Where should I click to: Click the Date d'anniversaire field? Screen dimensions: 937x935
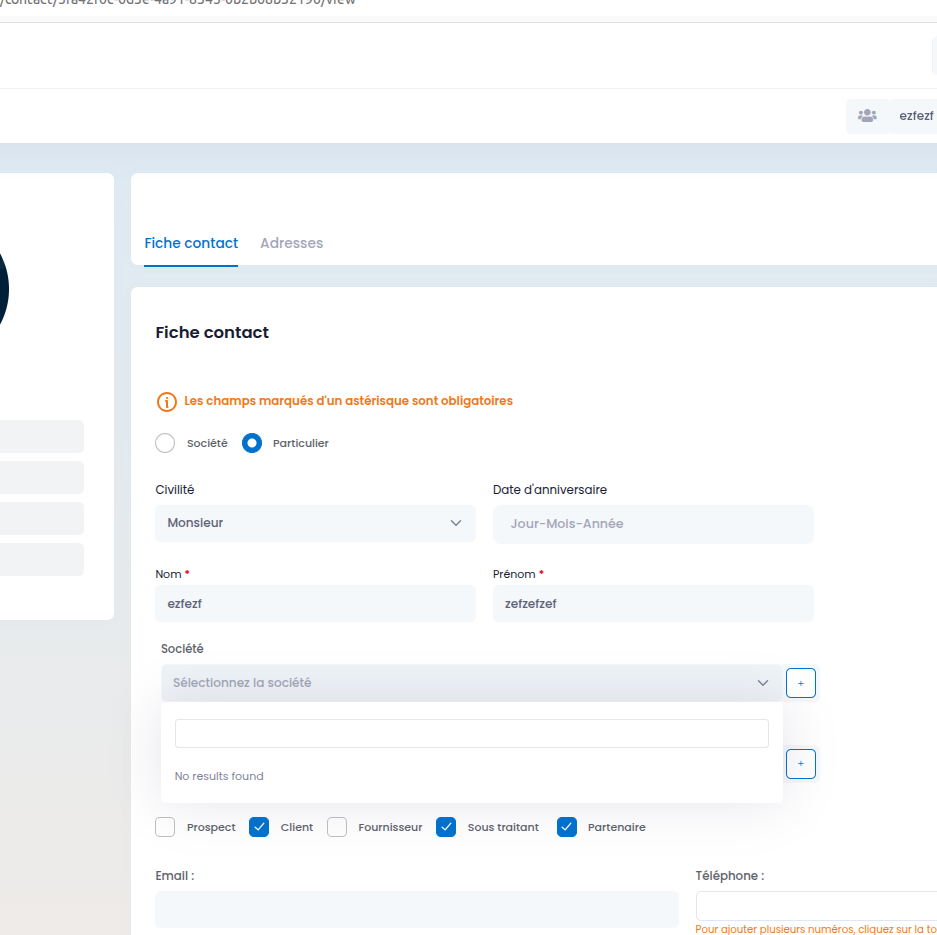(x=653, y=523)
